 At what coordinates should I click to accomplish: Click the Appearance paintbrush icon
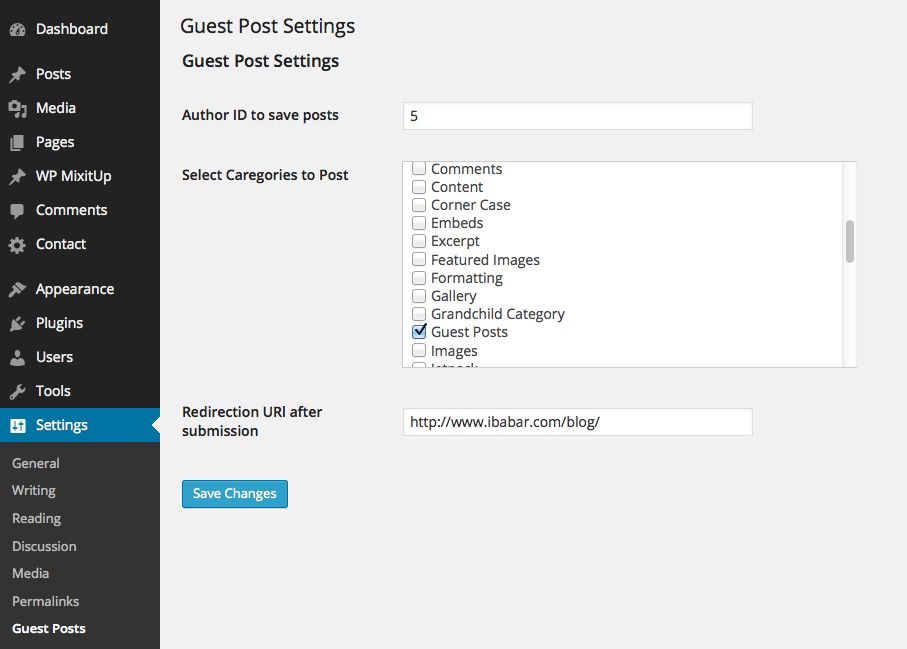(x=17, y=289)
